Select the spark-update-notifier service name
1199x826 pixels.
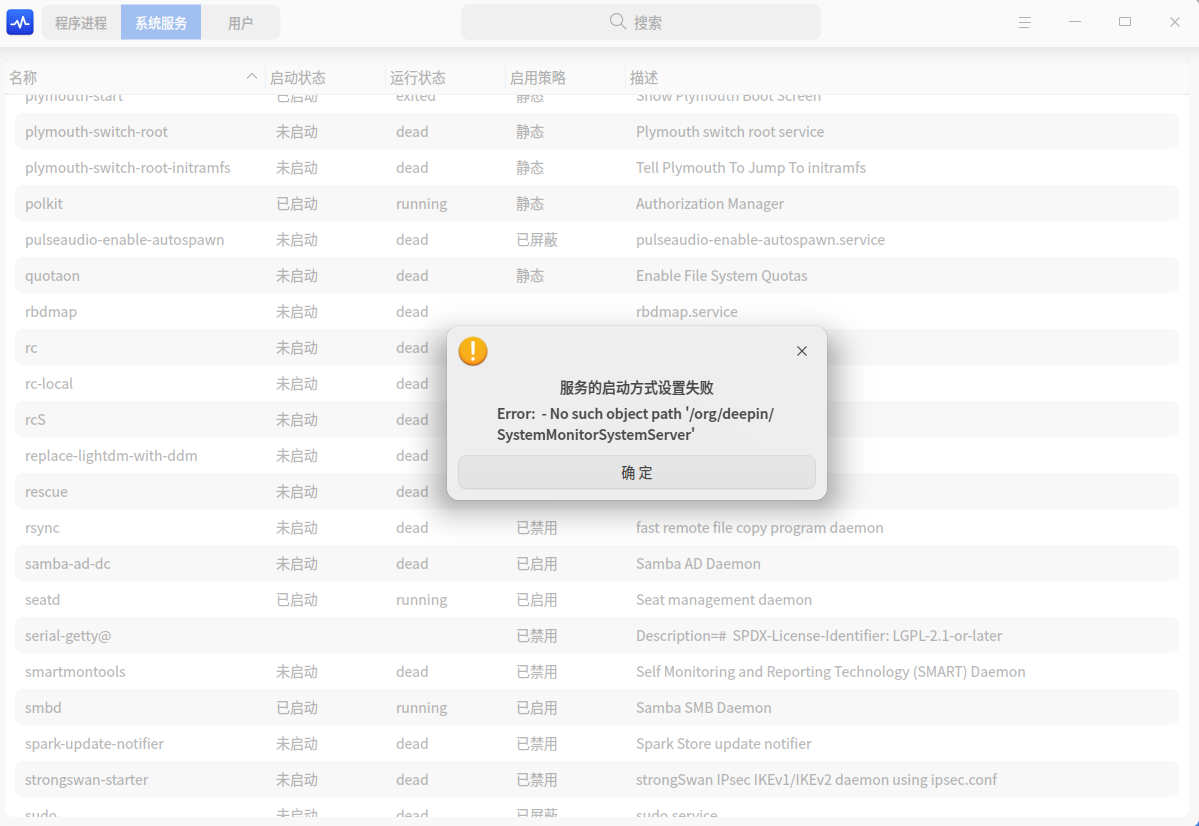pyautogui.click(x=95, y=743)
